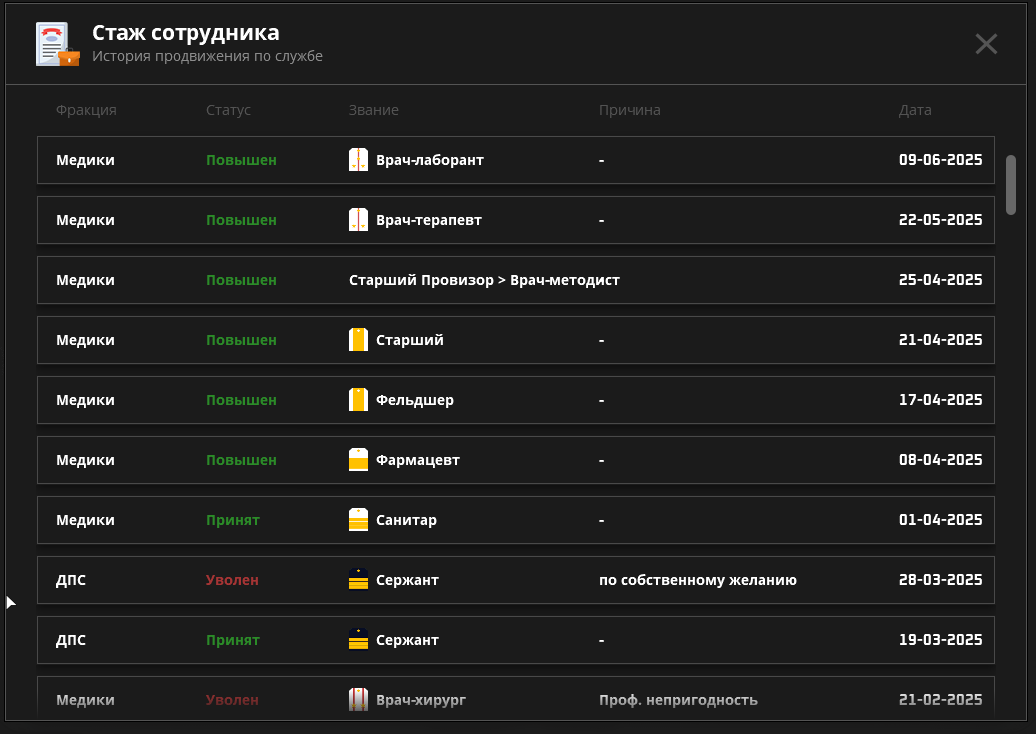Click the 'по собственному желанию' reason text
This screenshot has width=1036, height=734.
pyautogui.click(x=697, y=580)
